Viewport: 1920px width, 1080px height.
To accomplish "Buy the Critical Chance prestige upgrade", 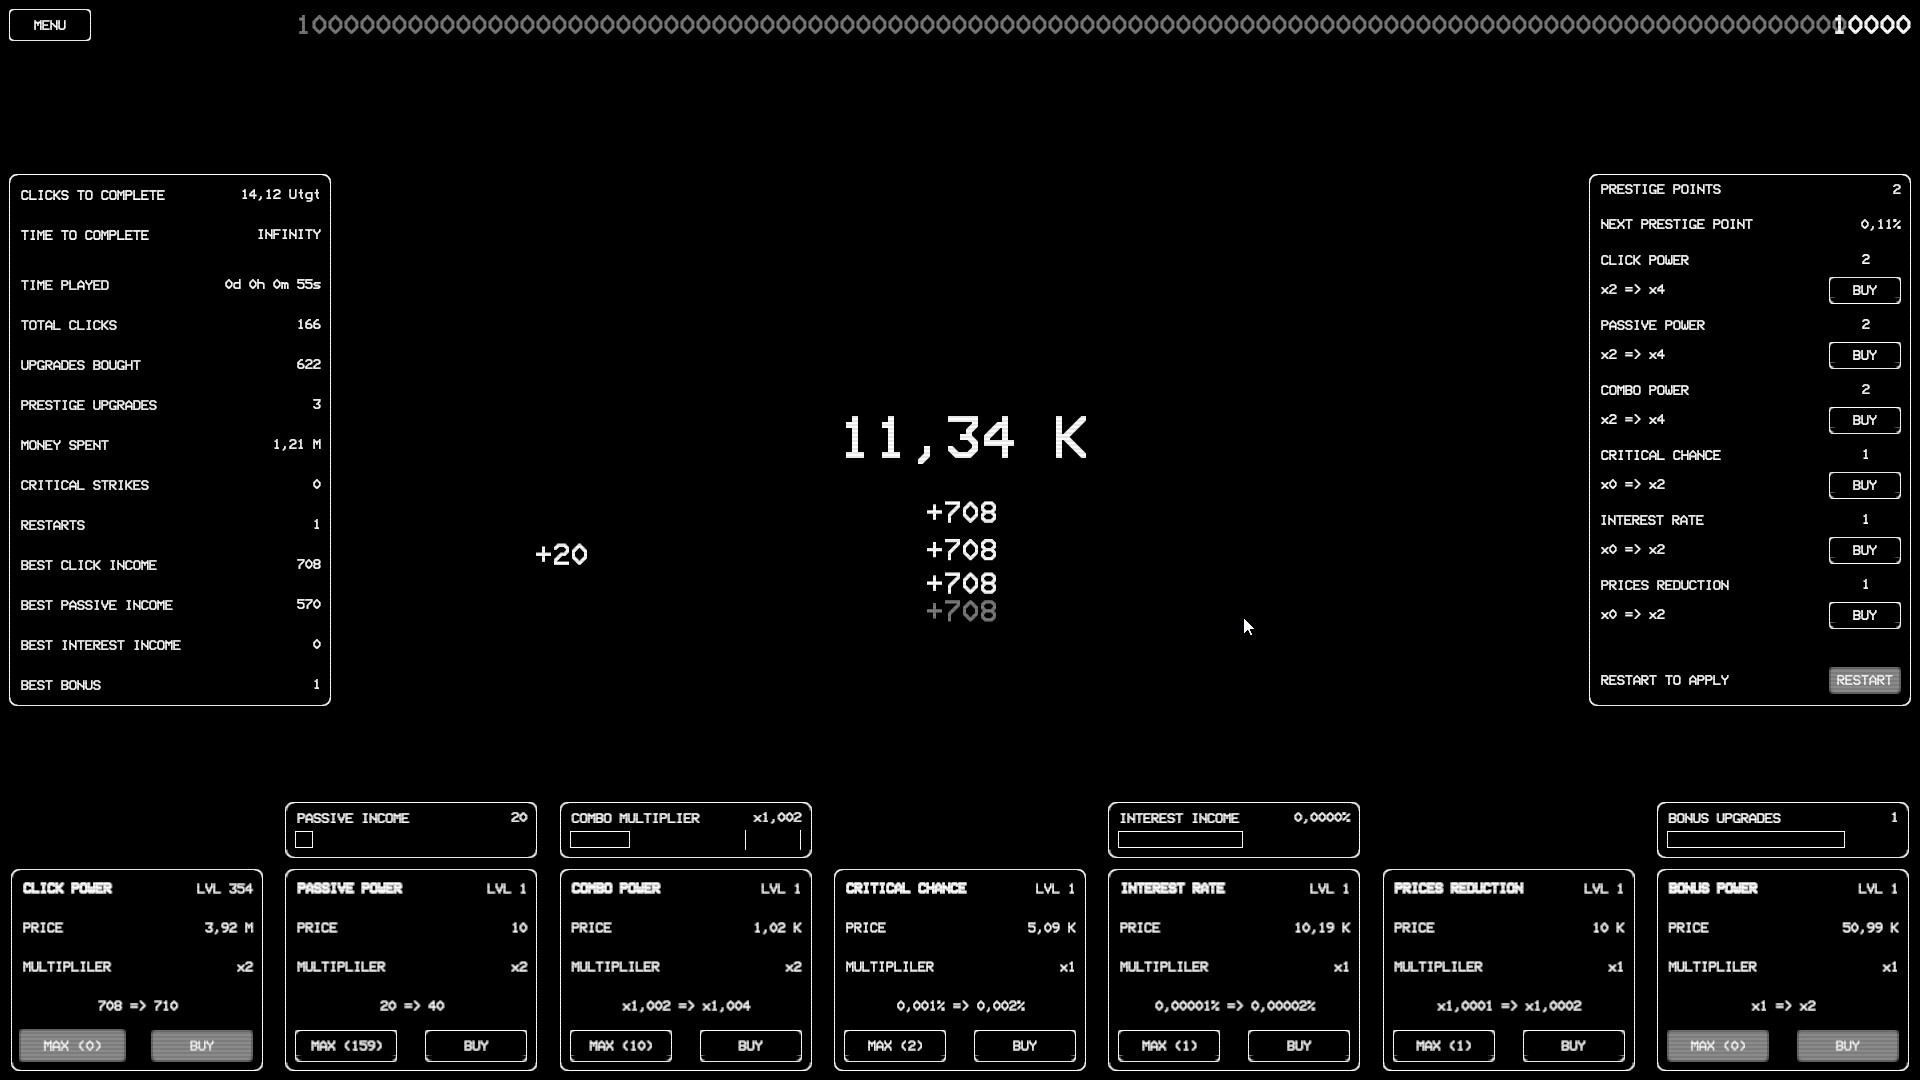I will click(1864, 485).
